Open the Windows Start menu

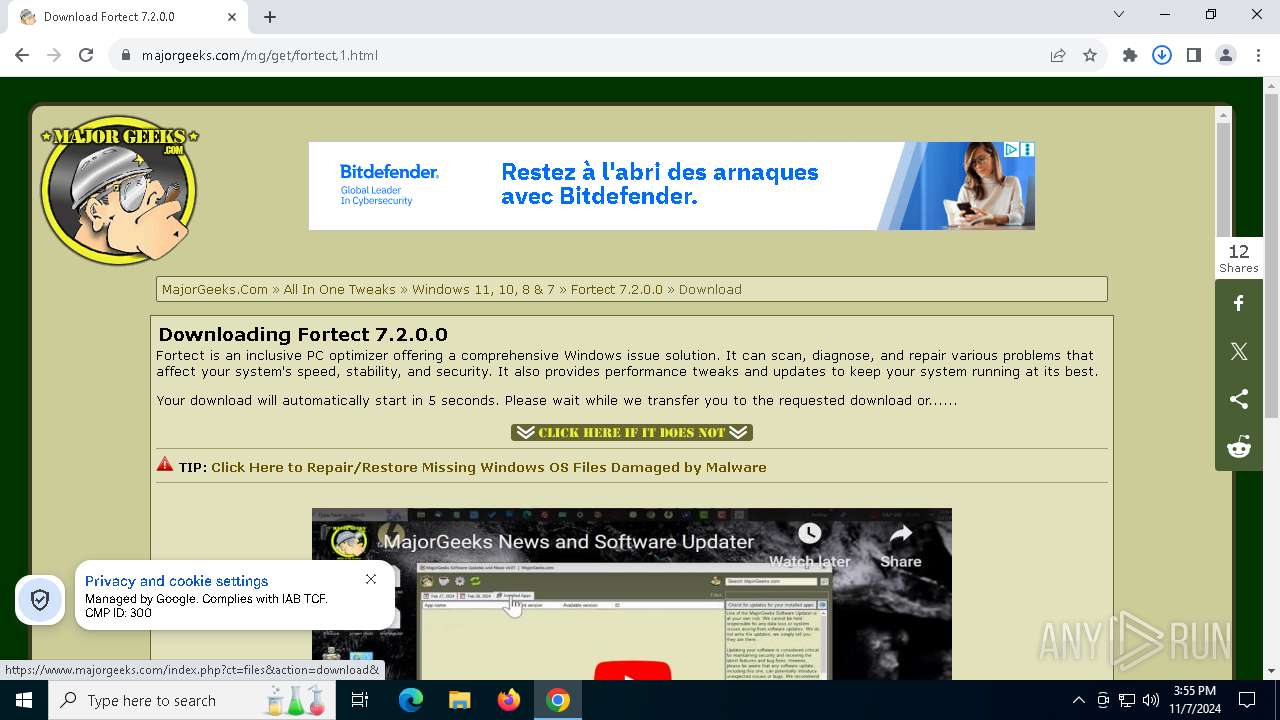24,700
